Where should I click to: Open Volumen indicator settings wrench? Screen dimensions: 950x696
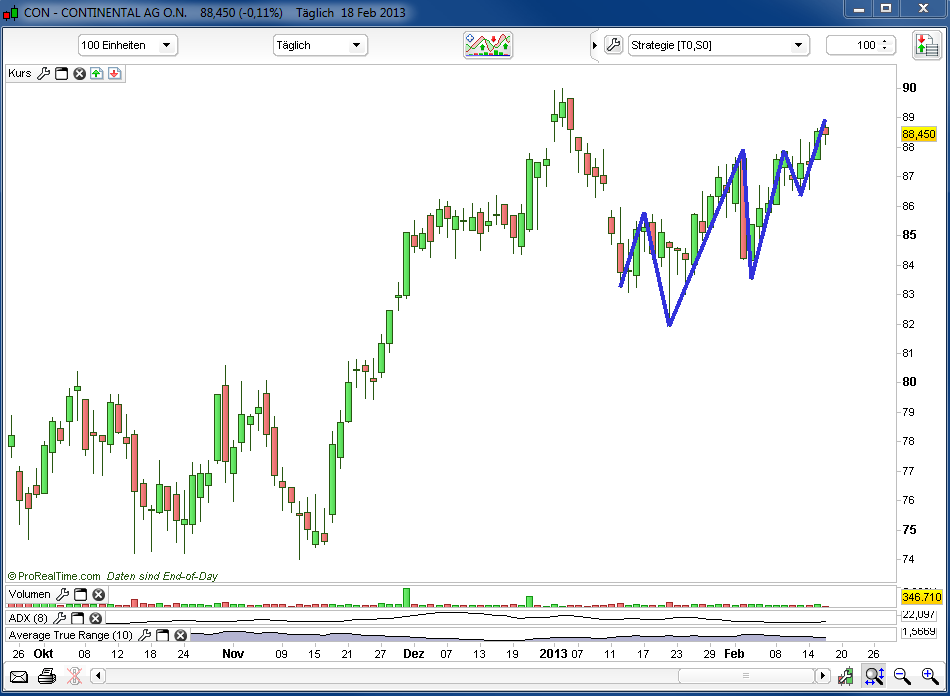[x=62, y=594]
